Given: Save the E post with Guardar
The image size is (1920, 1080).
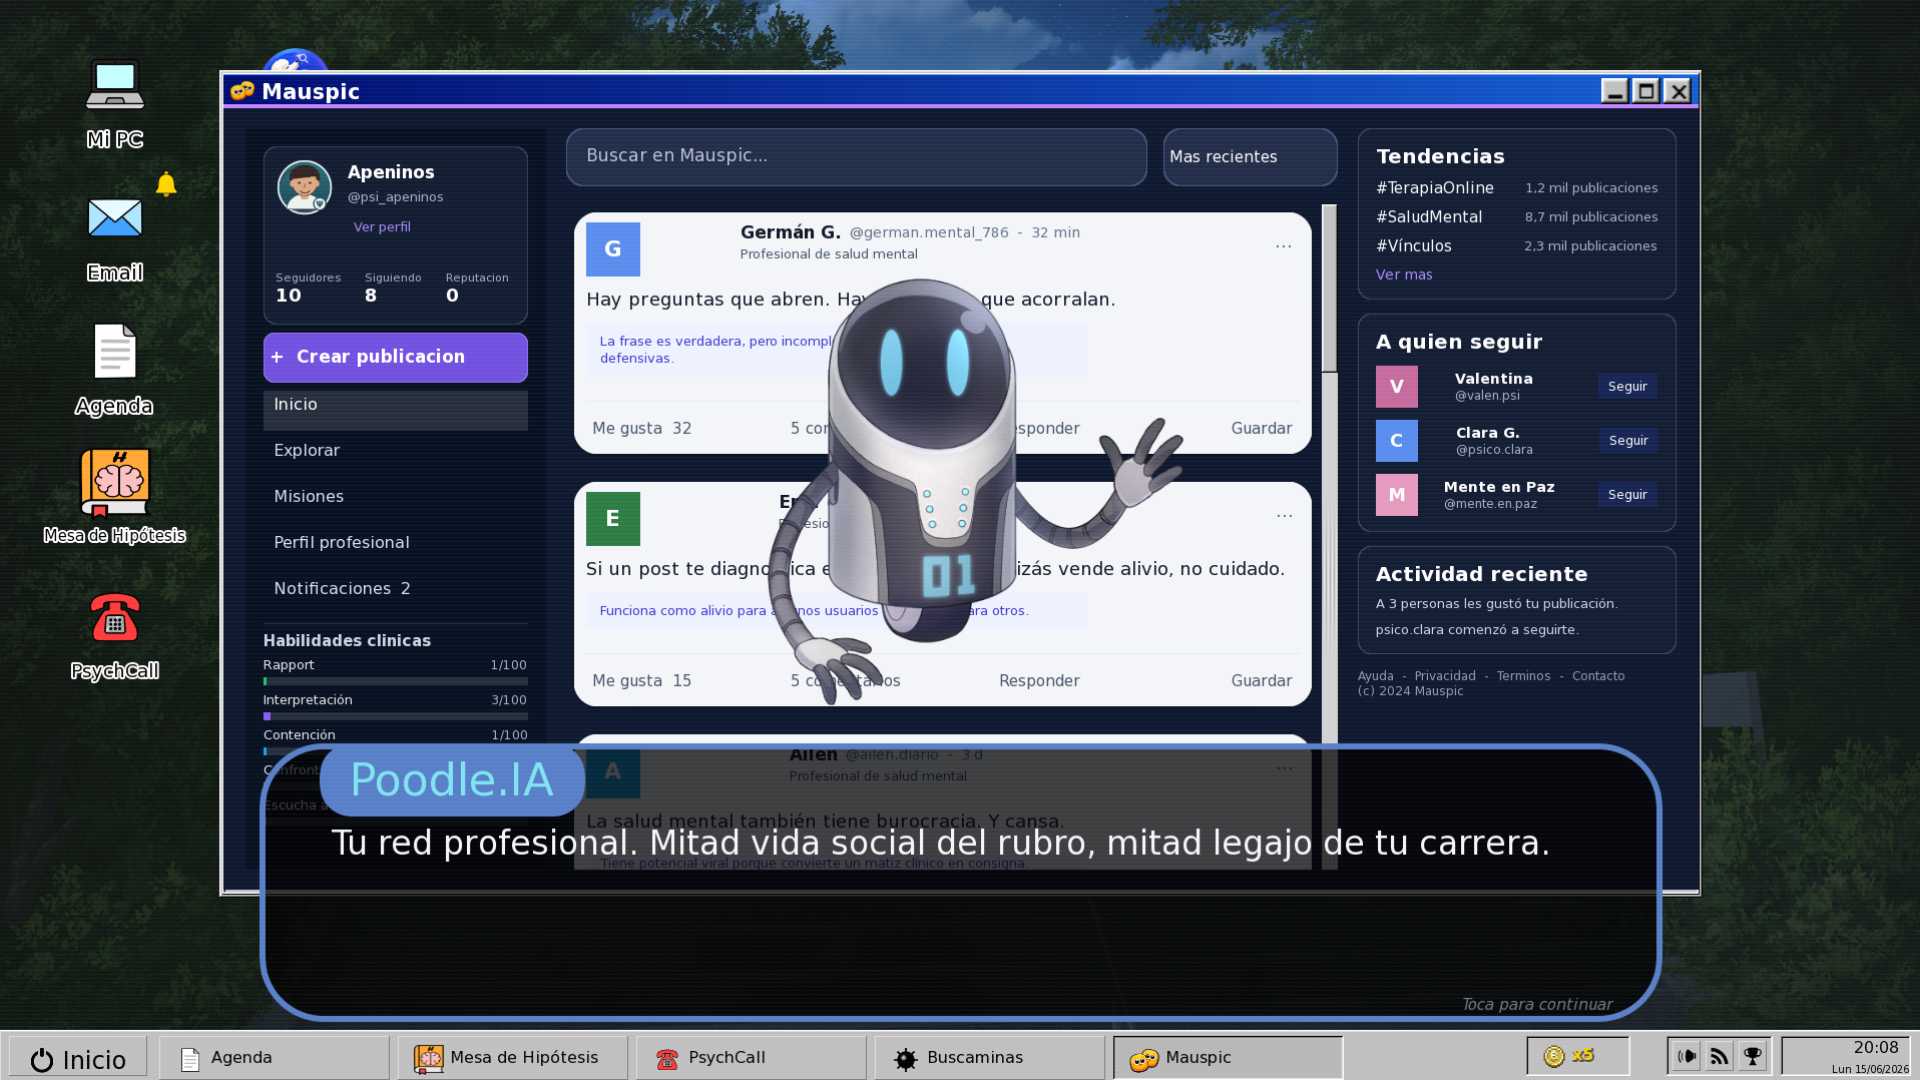Looking at the screenshot, I should tap(1261, 681).
